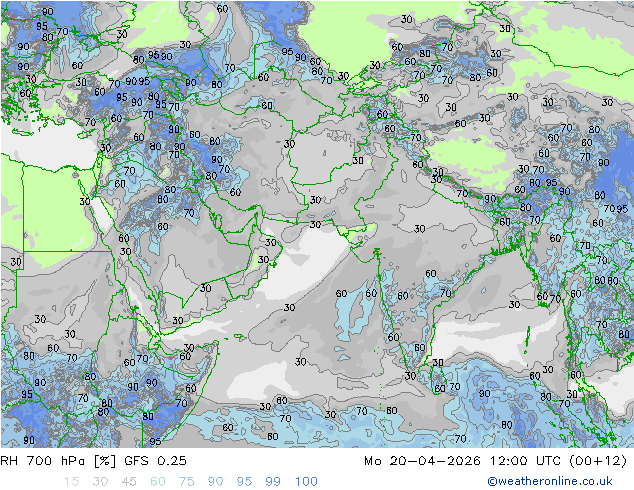The height and width of the screenshot is (490, 634).
Task: Select the 60 value in the bottom legend
Action: tap(158, 482)
